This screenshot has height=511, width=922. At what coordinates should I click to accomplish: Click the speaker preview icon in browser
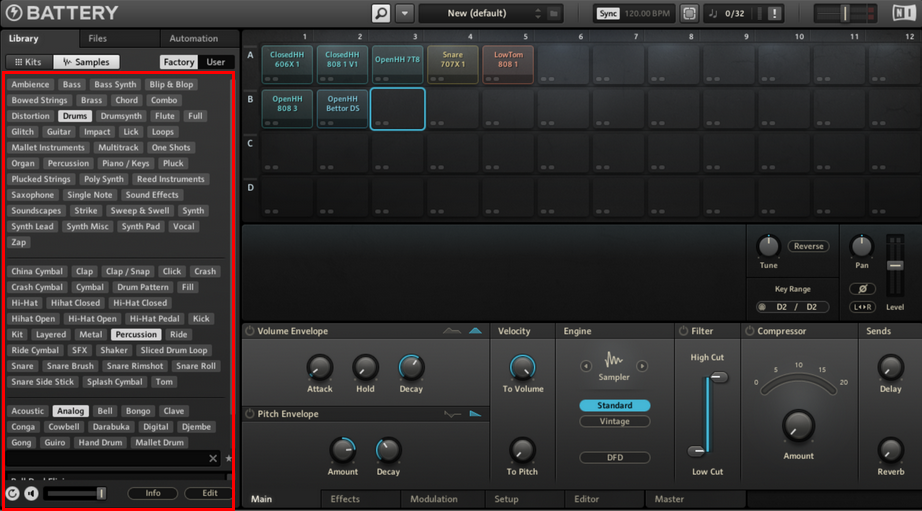pos(31,493)
